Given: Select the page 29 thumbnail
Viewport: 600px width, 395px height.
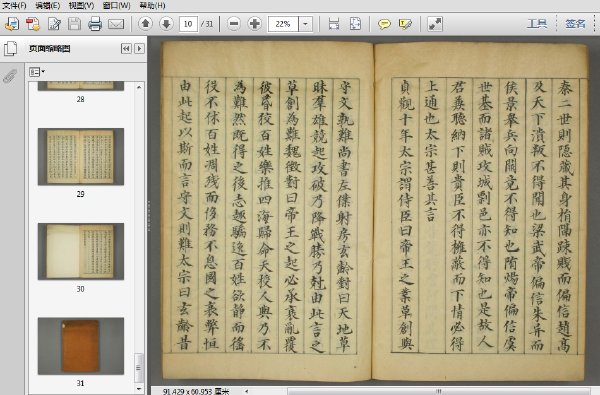Looking at the screenshot, I should 81,157.
